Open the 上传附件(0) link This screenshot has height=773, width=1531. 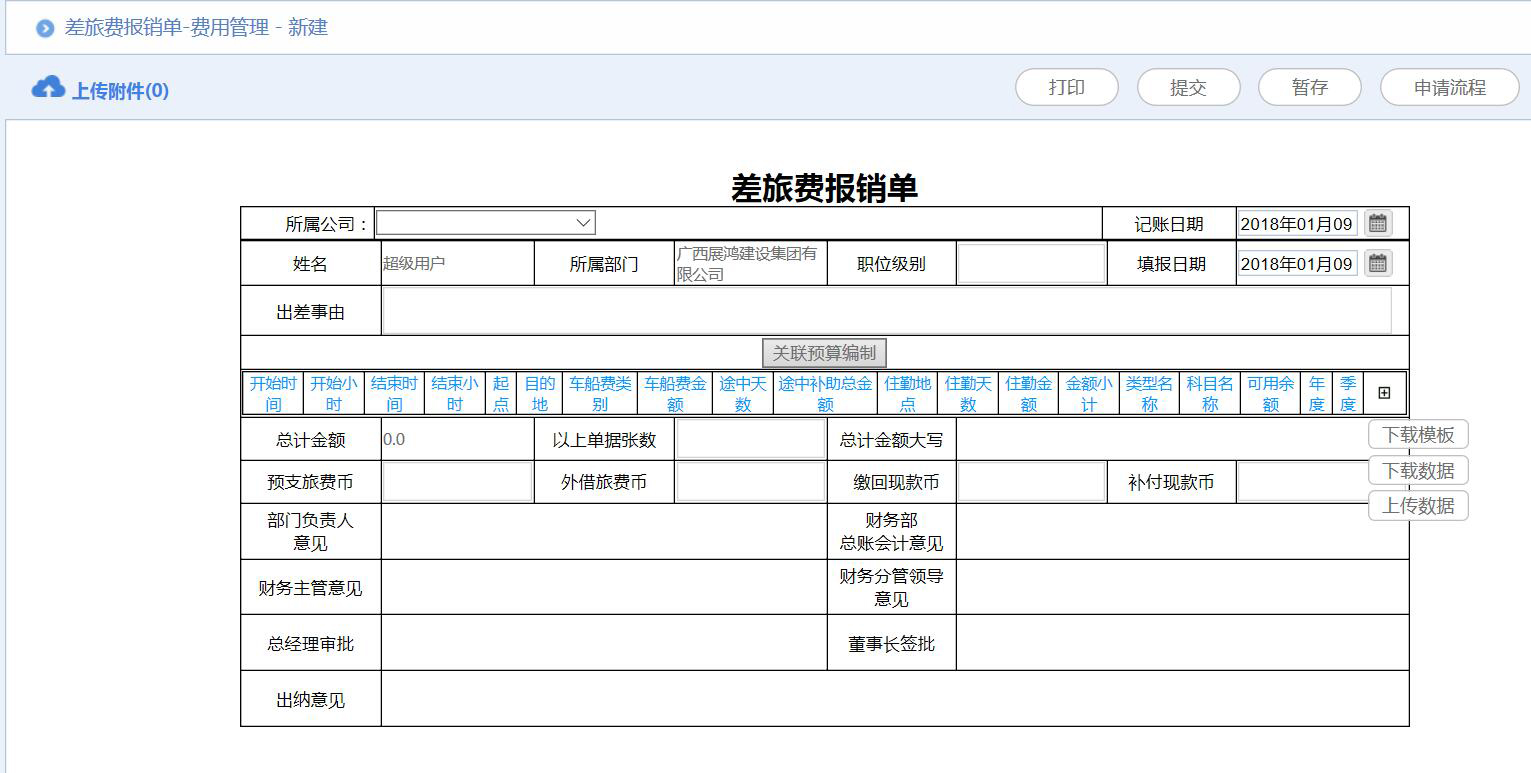pyautogui.click(x=120, y=91)
